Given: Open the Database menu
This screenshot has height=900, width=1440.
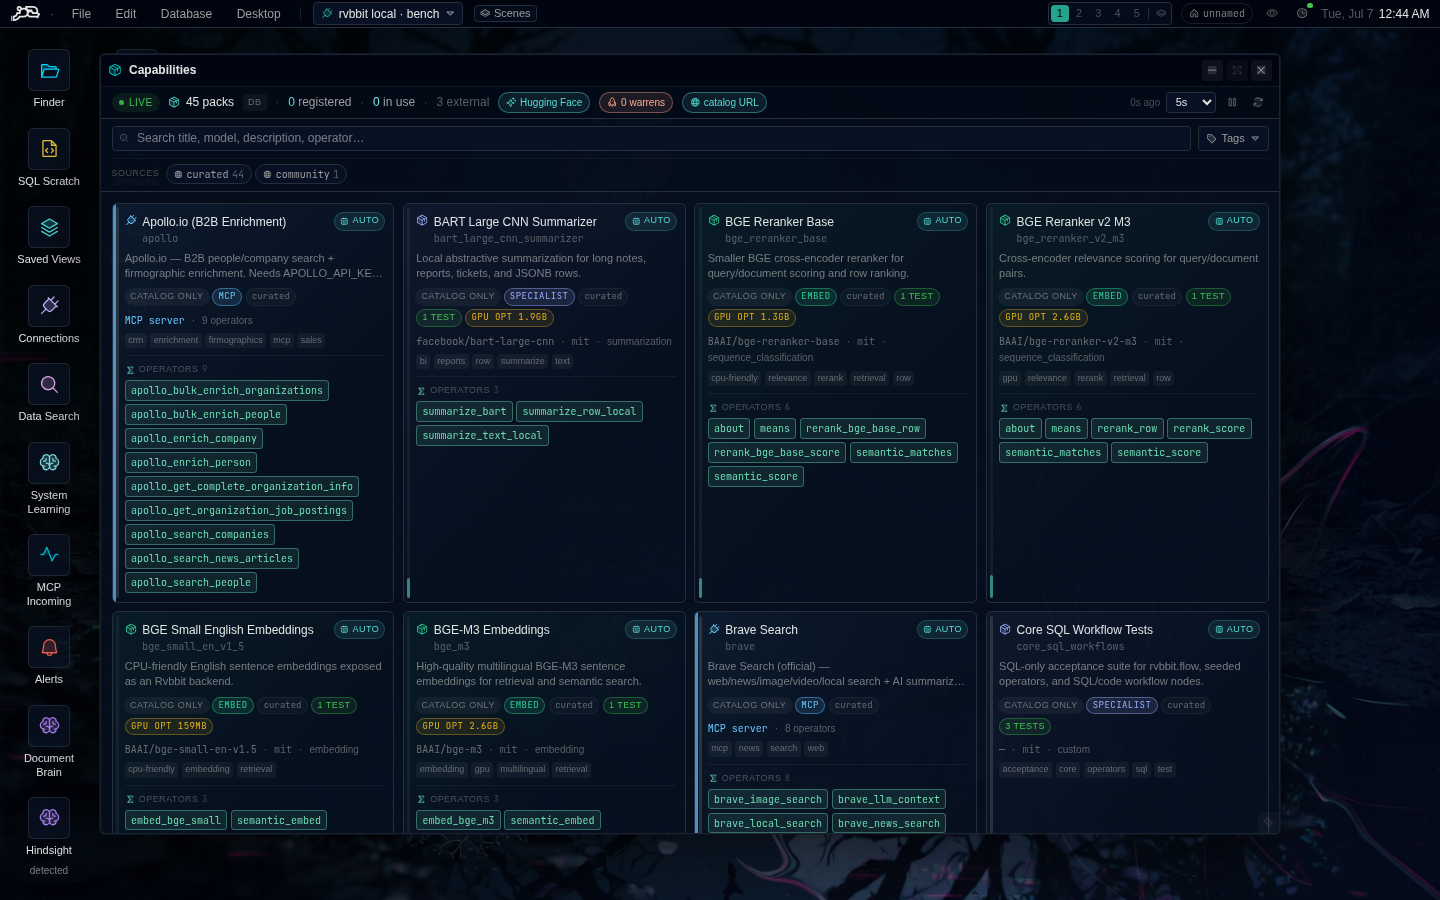Looking at the screenshot, I should 186,14.
